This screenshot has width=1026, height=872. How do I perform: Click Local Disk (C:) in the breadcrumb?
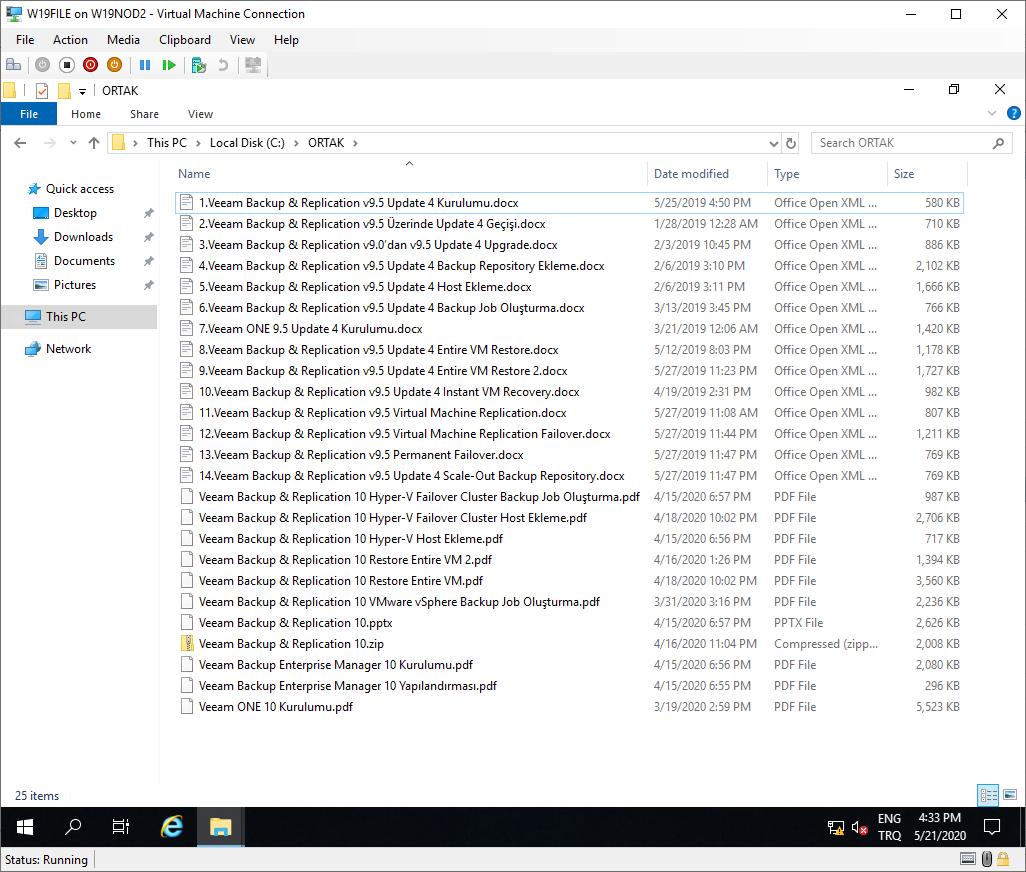pos(247,143)
